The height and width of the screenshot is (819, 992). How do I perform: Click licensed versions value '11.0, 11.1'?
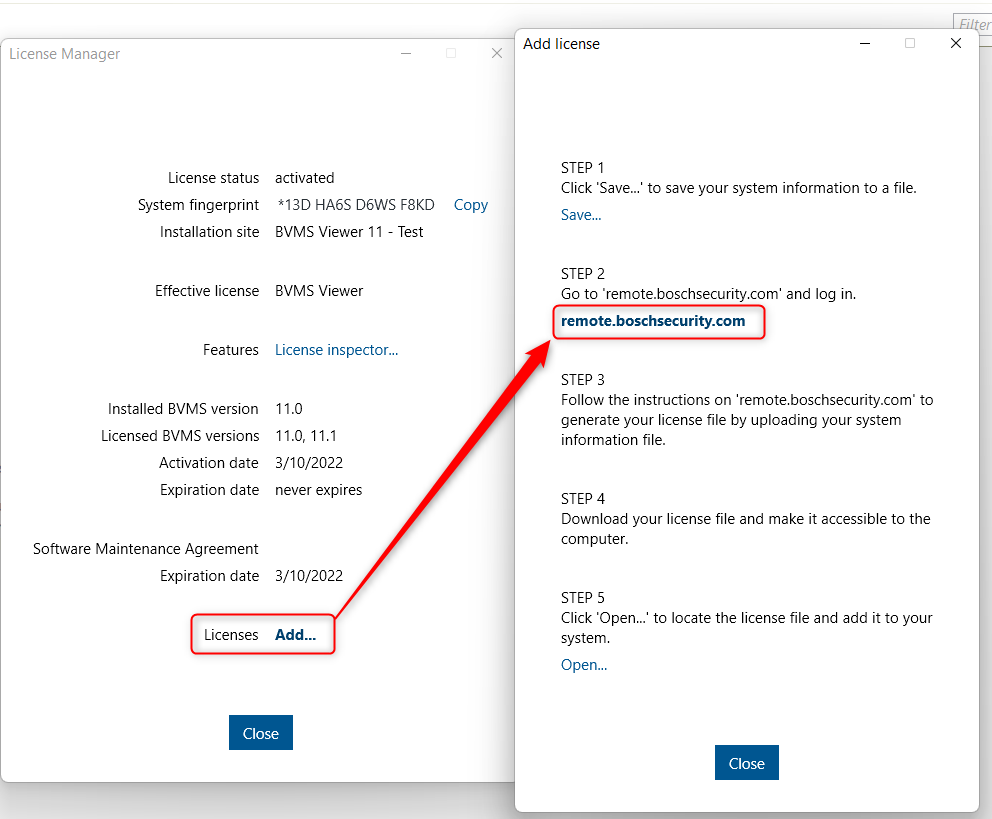tap(306, 436)
